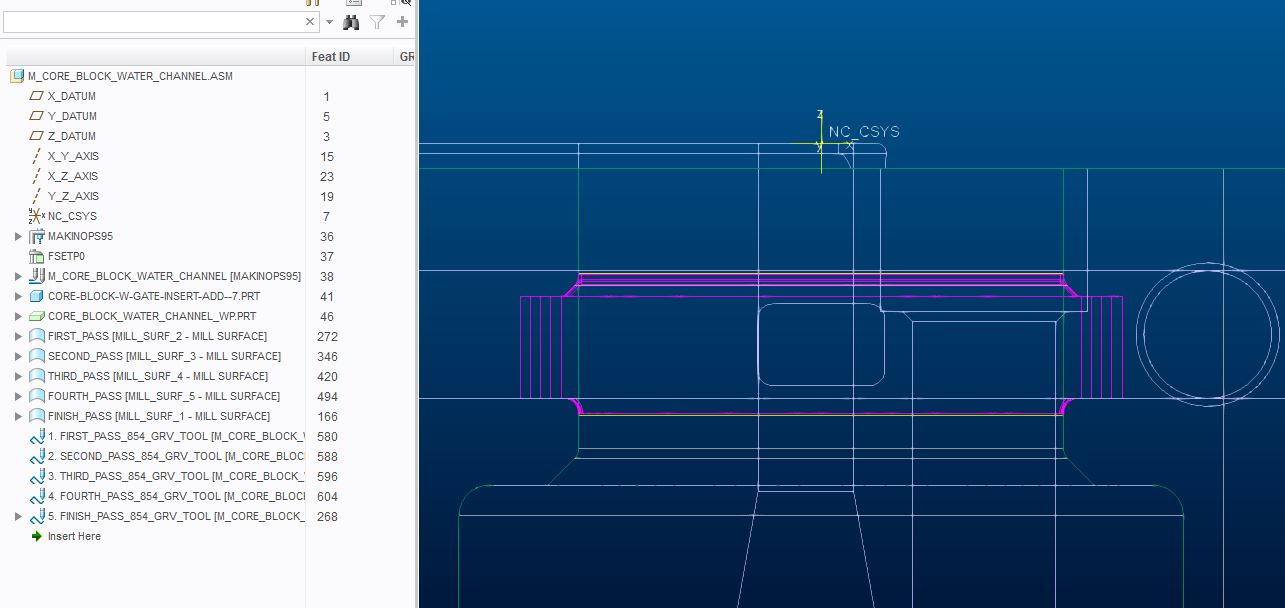
Task: Expand the FOURTH_PASS mill surface node
Action: click(x=18, y=396)
